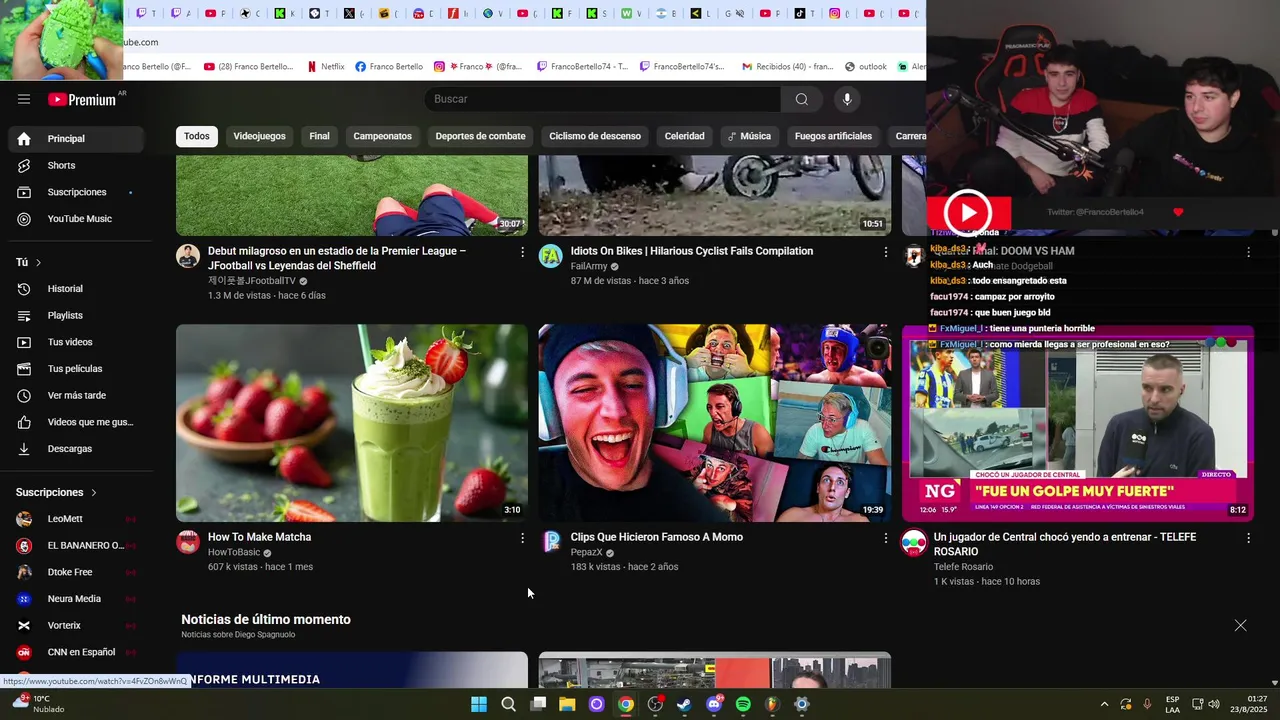This screenshot has width=1280, height=720.
Task: Open Tus videos in sidebar
Action: click(76, 342)
